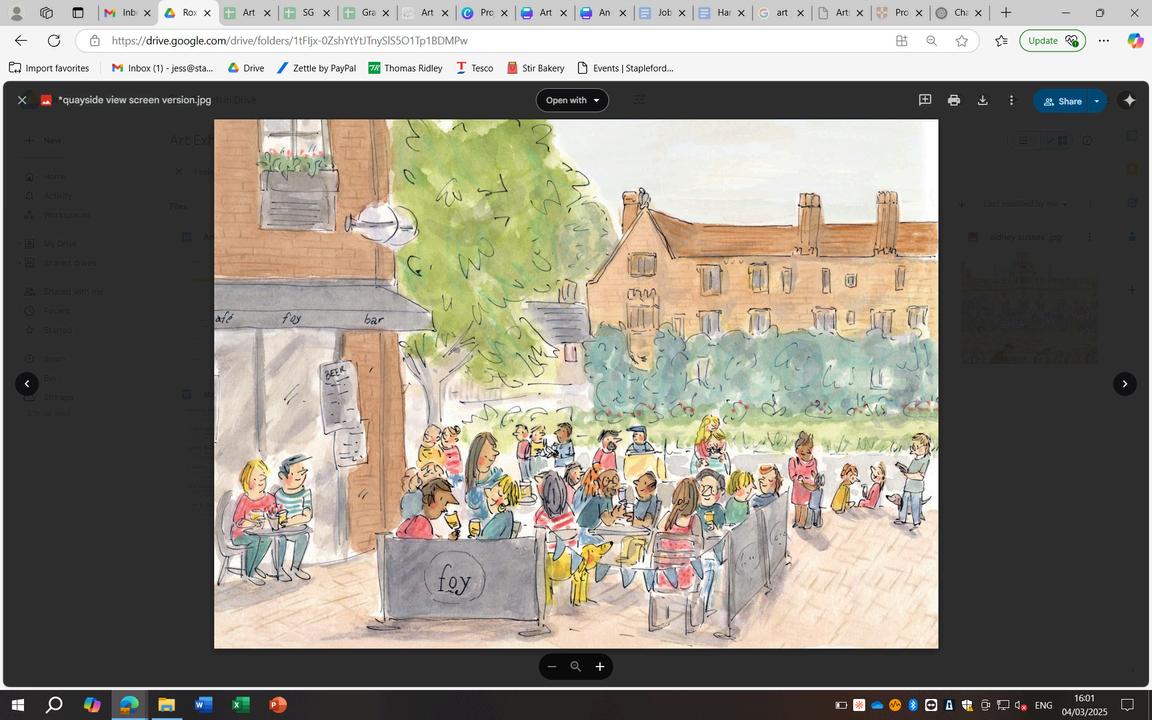Click the browser back arrow

[x=21, y=40]
